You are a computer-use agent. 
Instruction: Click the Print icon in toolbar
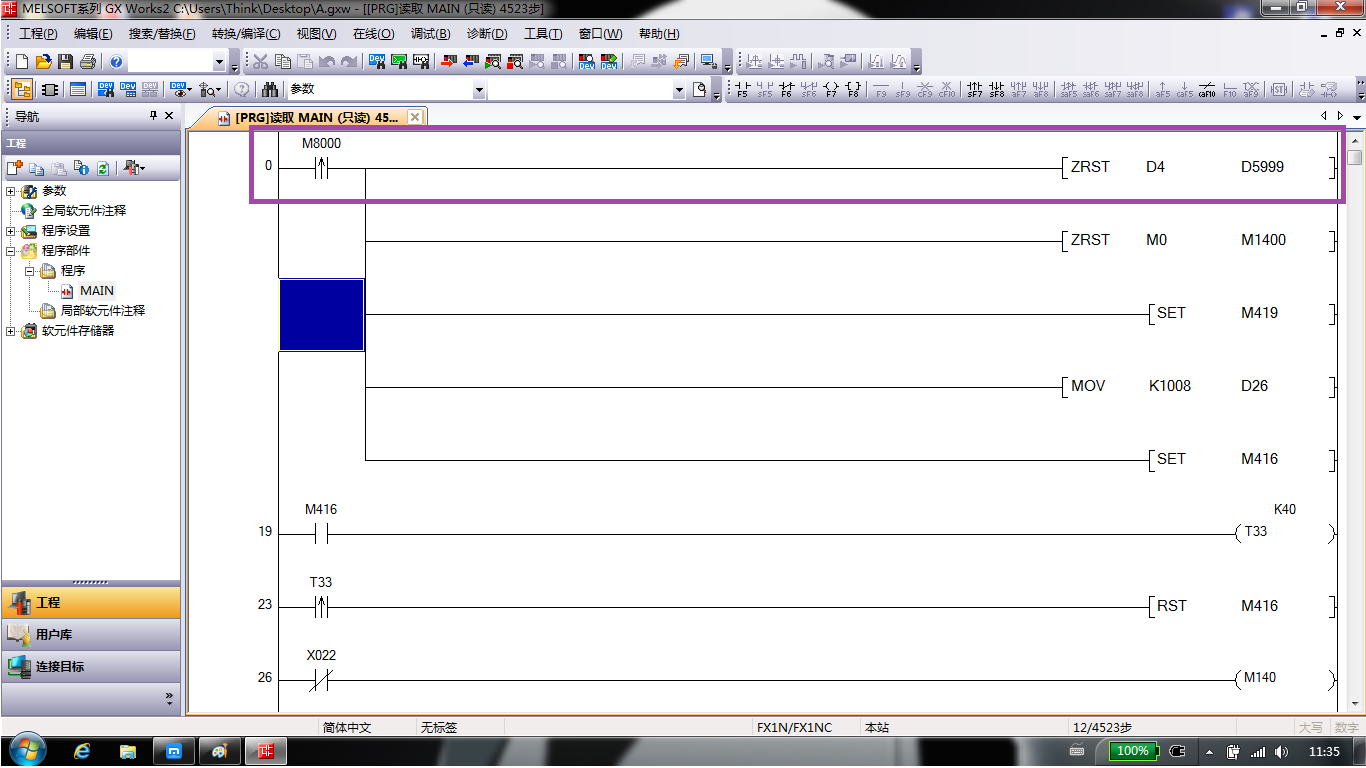click(88, 62)
